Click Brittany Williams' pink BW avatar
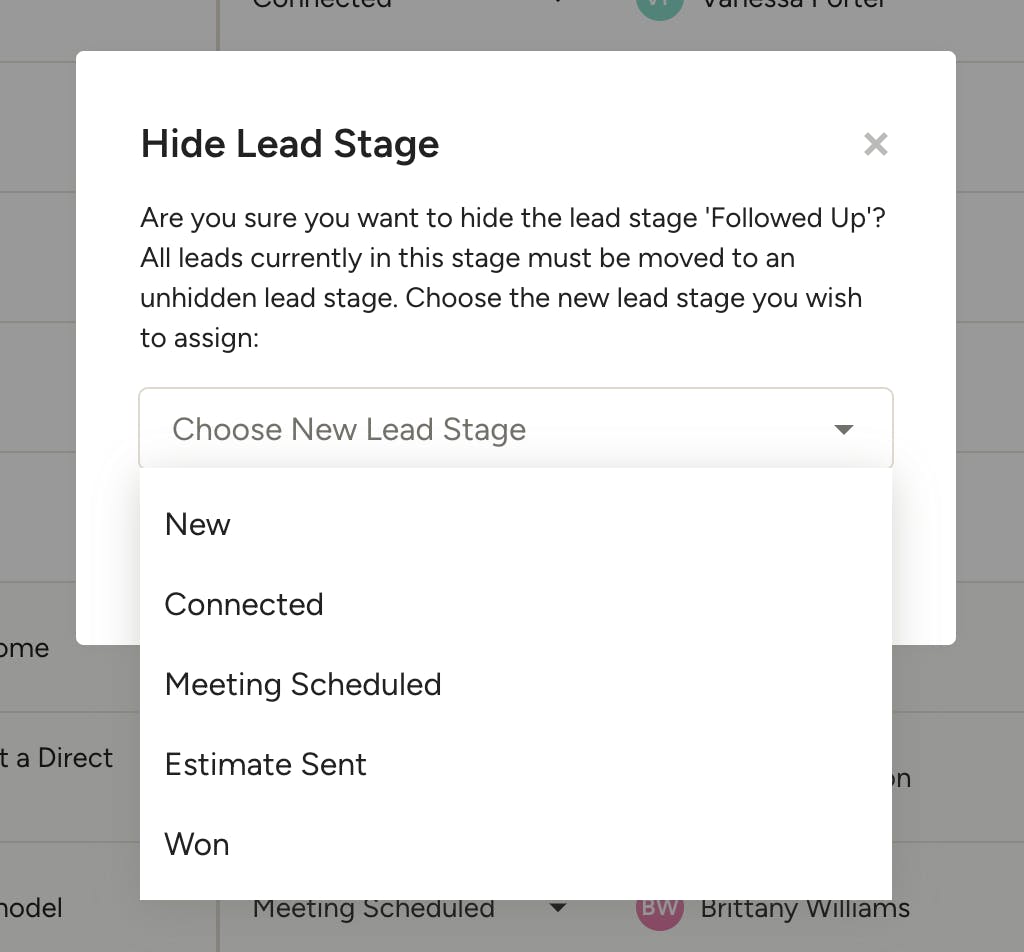 pyautogui.click(x=659, y=908)
